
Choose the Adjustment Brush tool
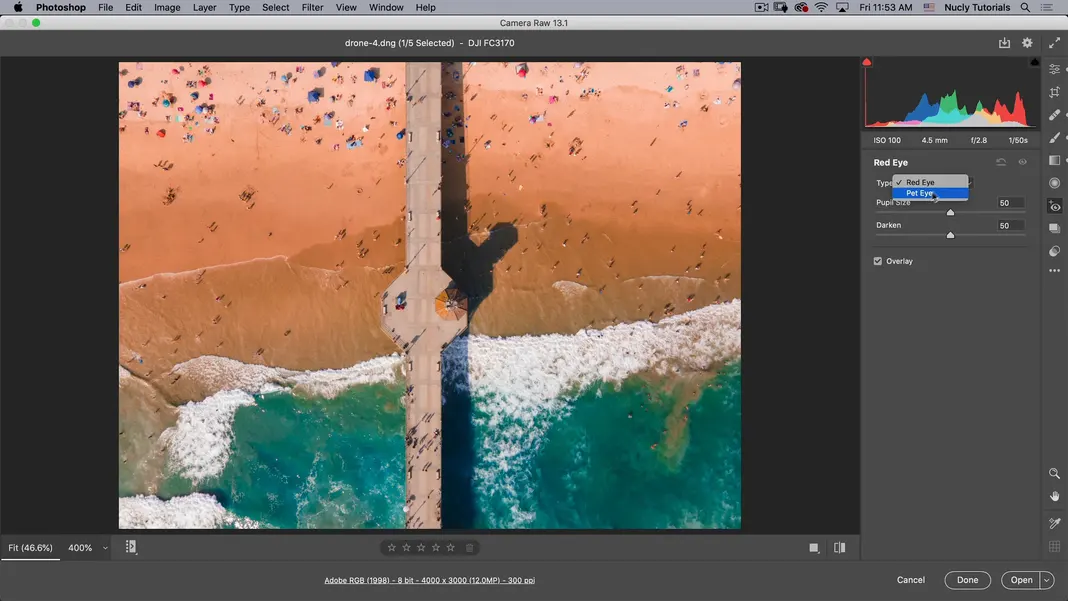tap(1054, 138)
